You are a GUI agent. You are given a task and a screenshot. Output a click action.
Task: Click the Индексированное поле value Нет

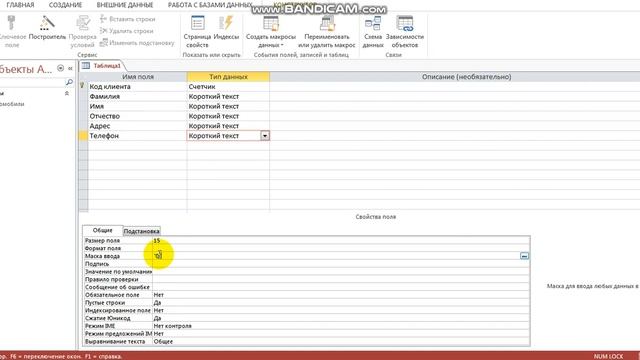click(341, 310)
